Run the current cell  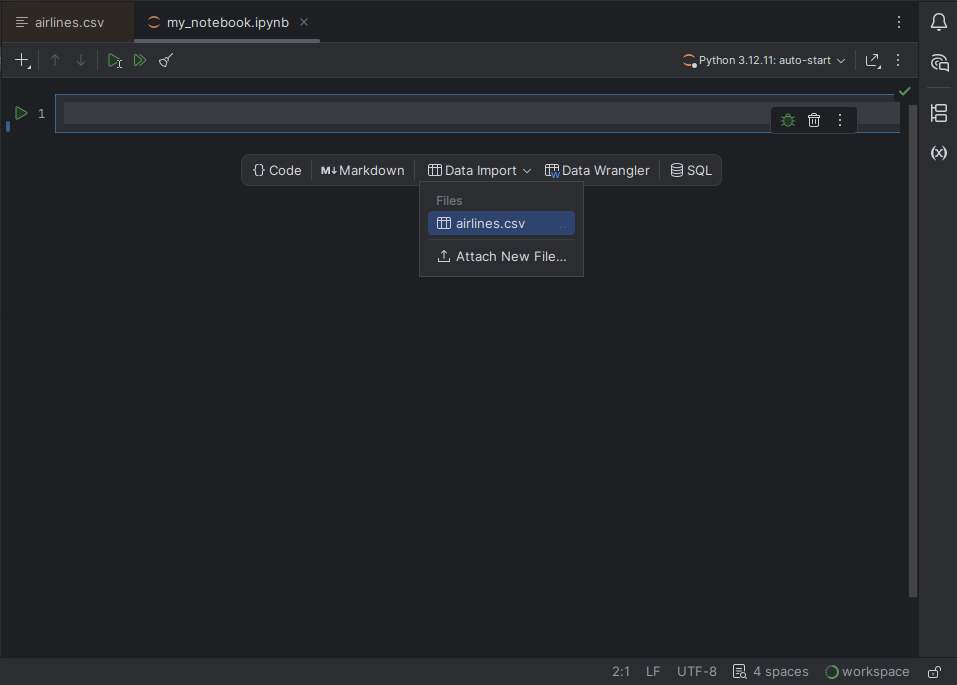114,60
